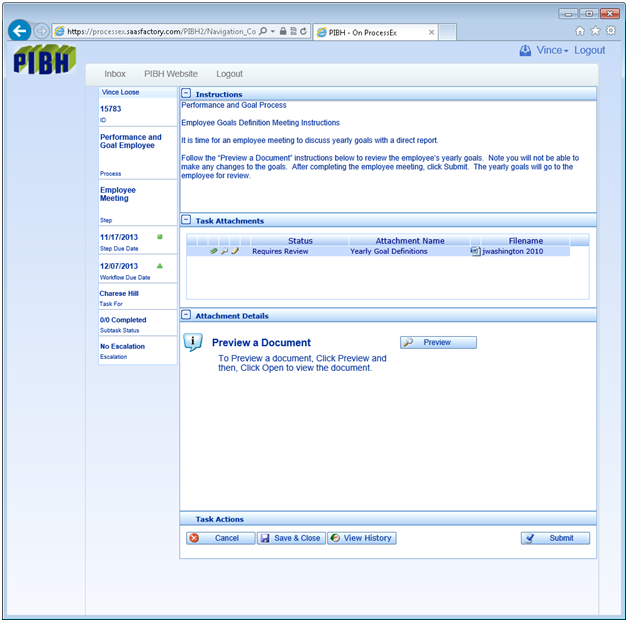Click the 12/07/2013 workflow due date
The image size is (628, 622).
click(119, 266)
